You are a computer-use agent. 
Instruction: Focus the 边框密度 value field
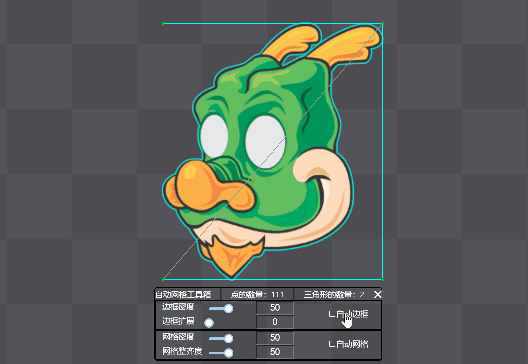275,308
